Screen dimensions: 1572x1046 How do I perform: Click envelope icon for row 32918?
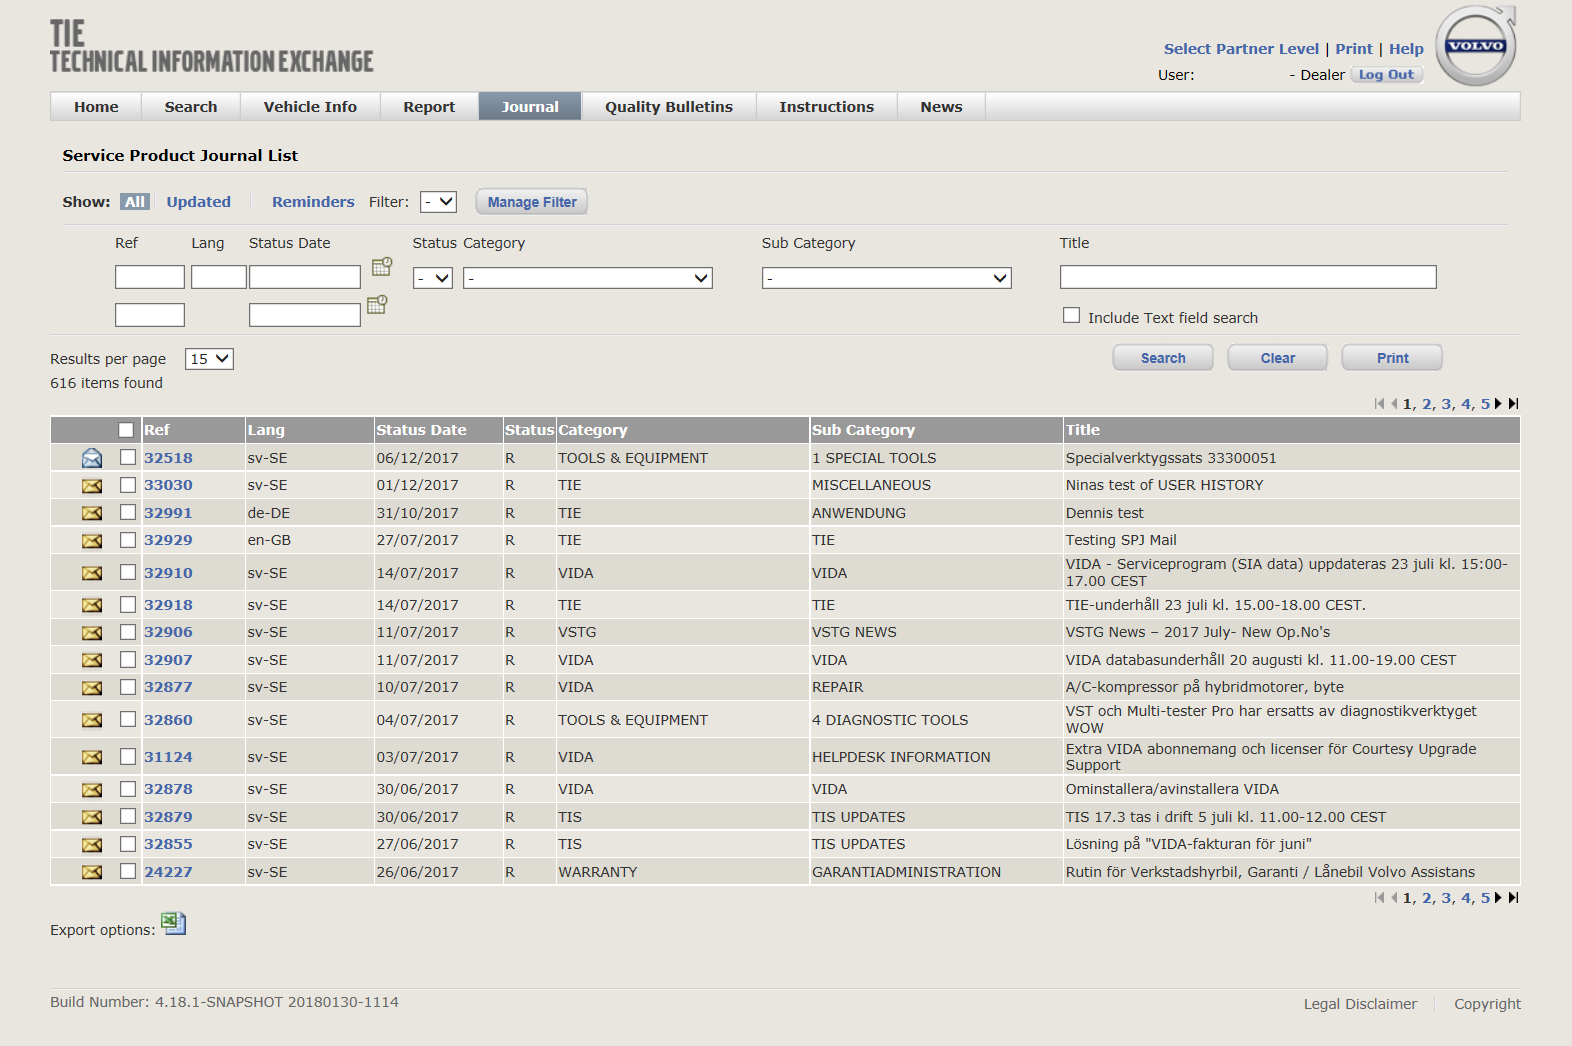pyautogui.click(x=92, y=606)
